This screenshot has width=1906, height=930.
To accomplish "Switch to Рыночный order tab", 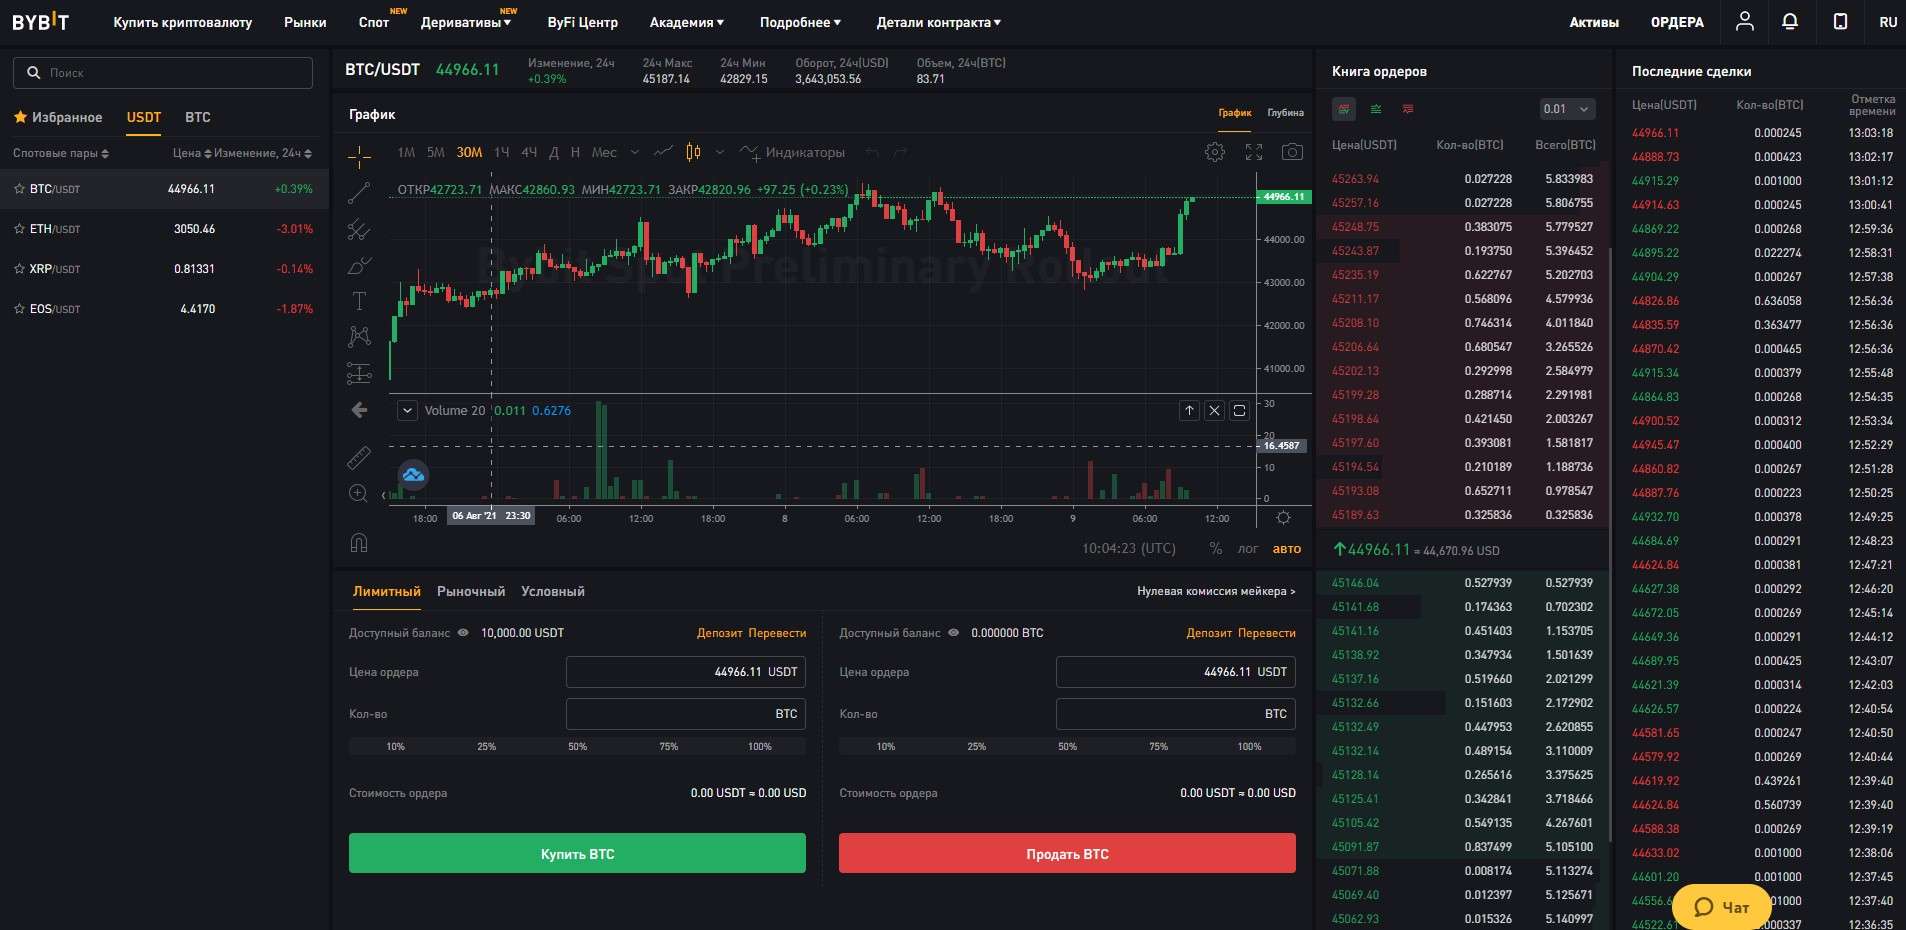I will 471,591.
